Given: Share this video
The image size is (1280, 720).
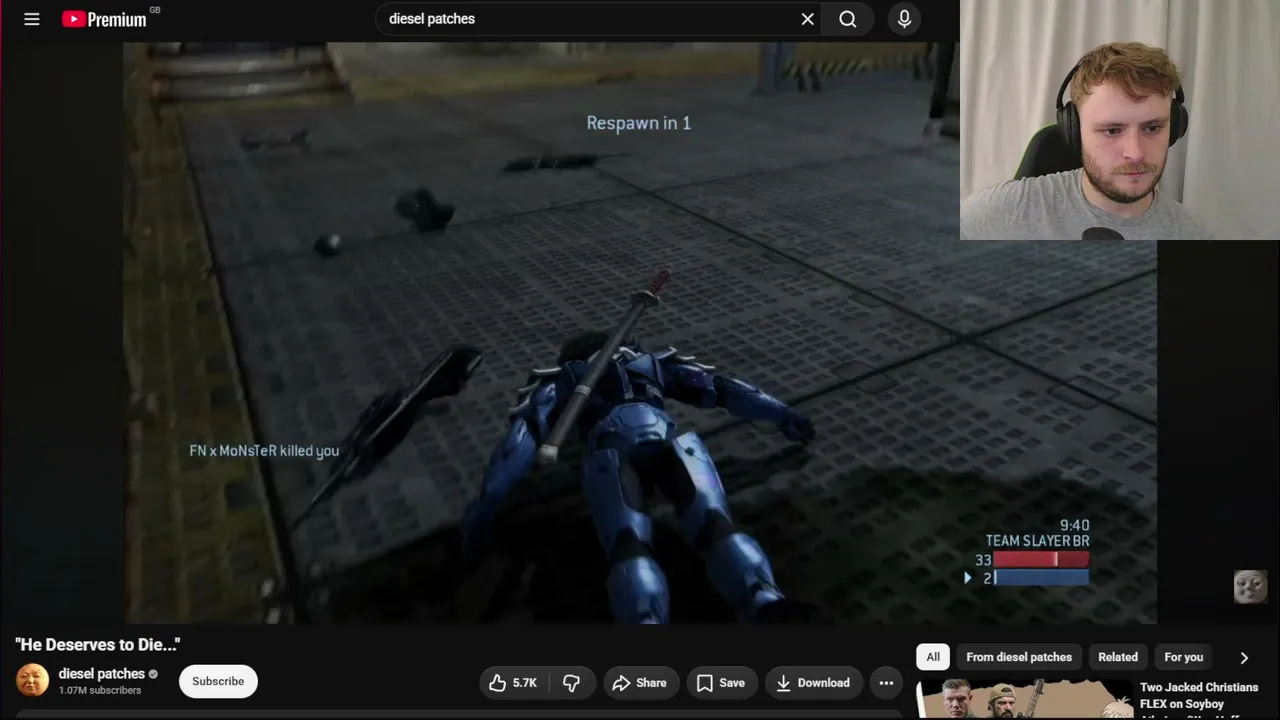Looking at the screenshot, I should 639,683.
